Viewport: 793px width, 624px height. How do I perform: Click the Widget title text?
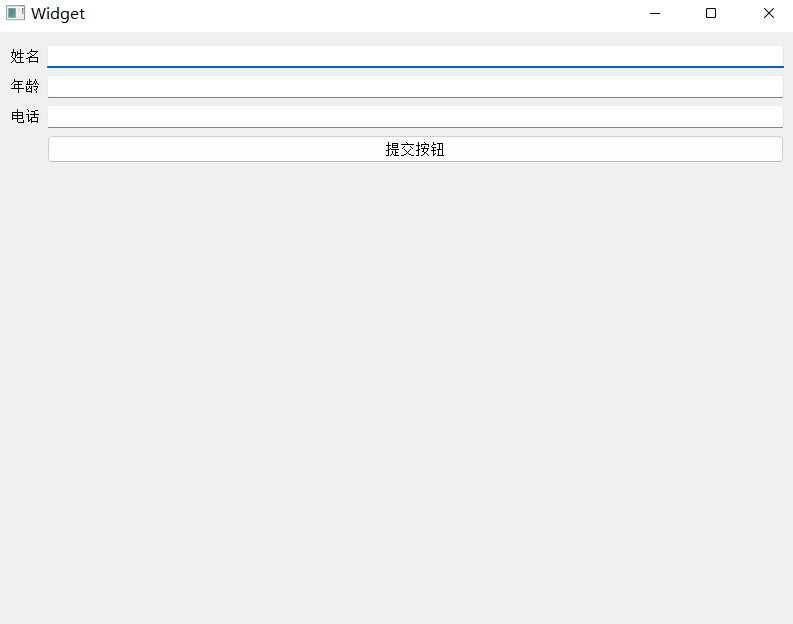[58, 14]
